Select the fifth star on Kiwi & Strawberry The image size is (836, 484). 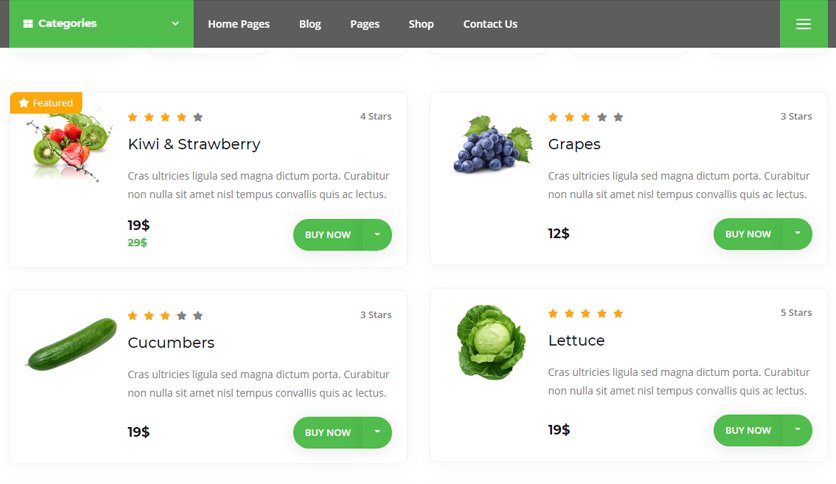click(x=198, y=117)
